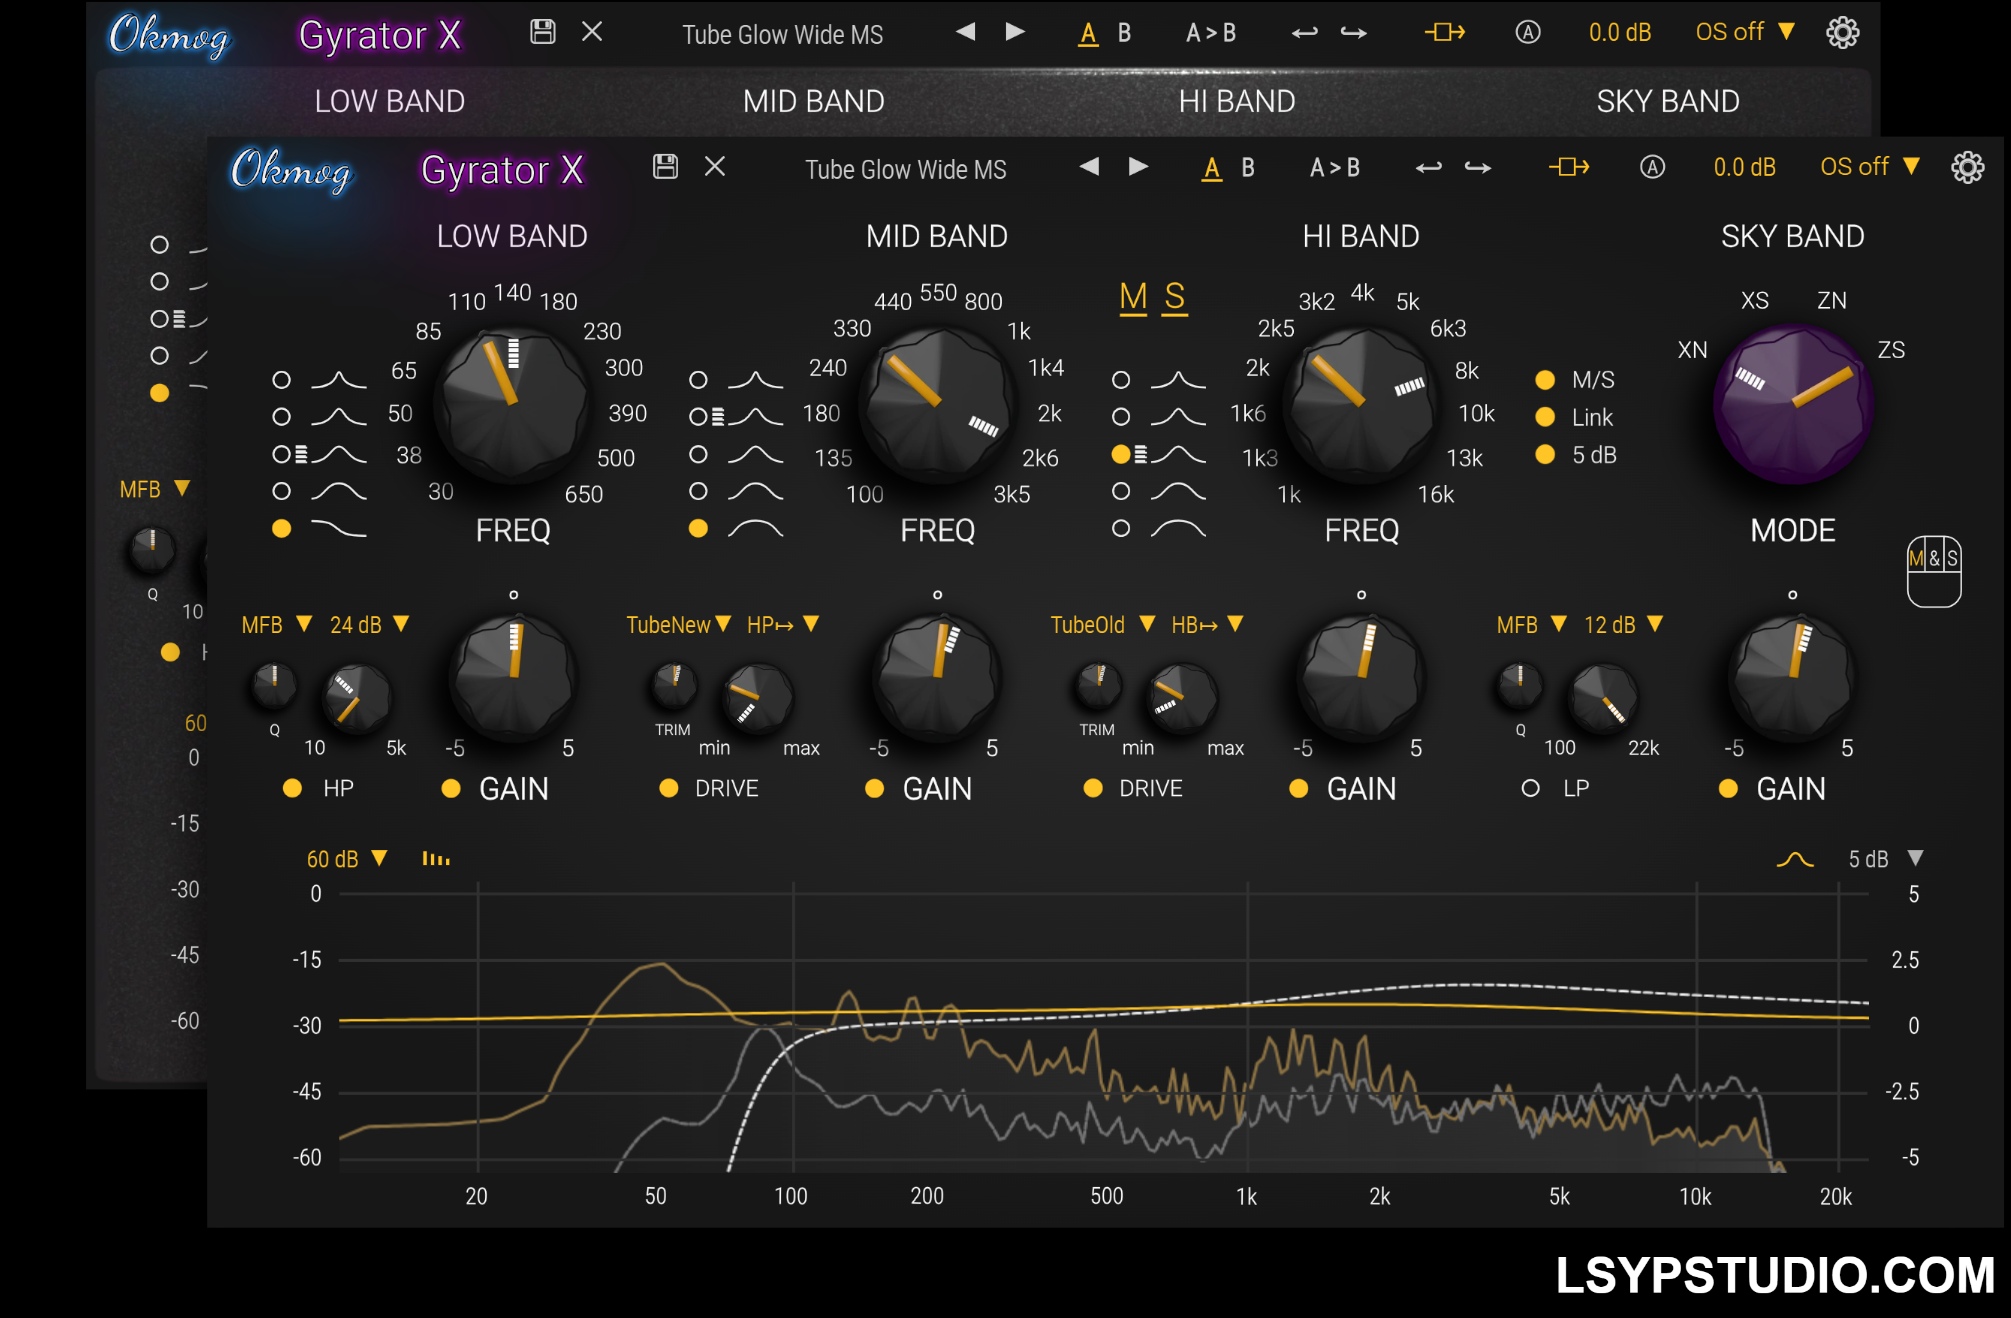Click the Low Band Q small knob

pyautogui.click(x=273, y=685)
